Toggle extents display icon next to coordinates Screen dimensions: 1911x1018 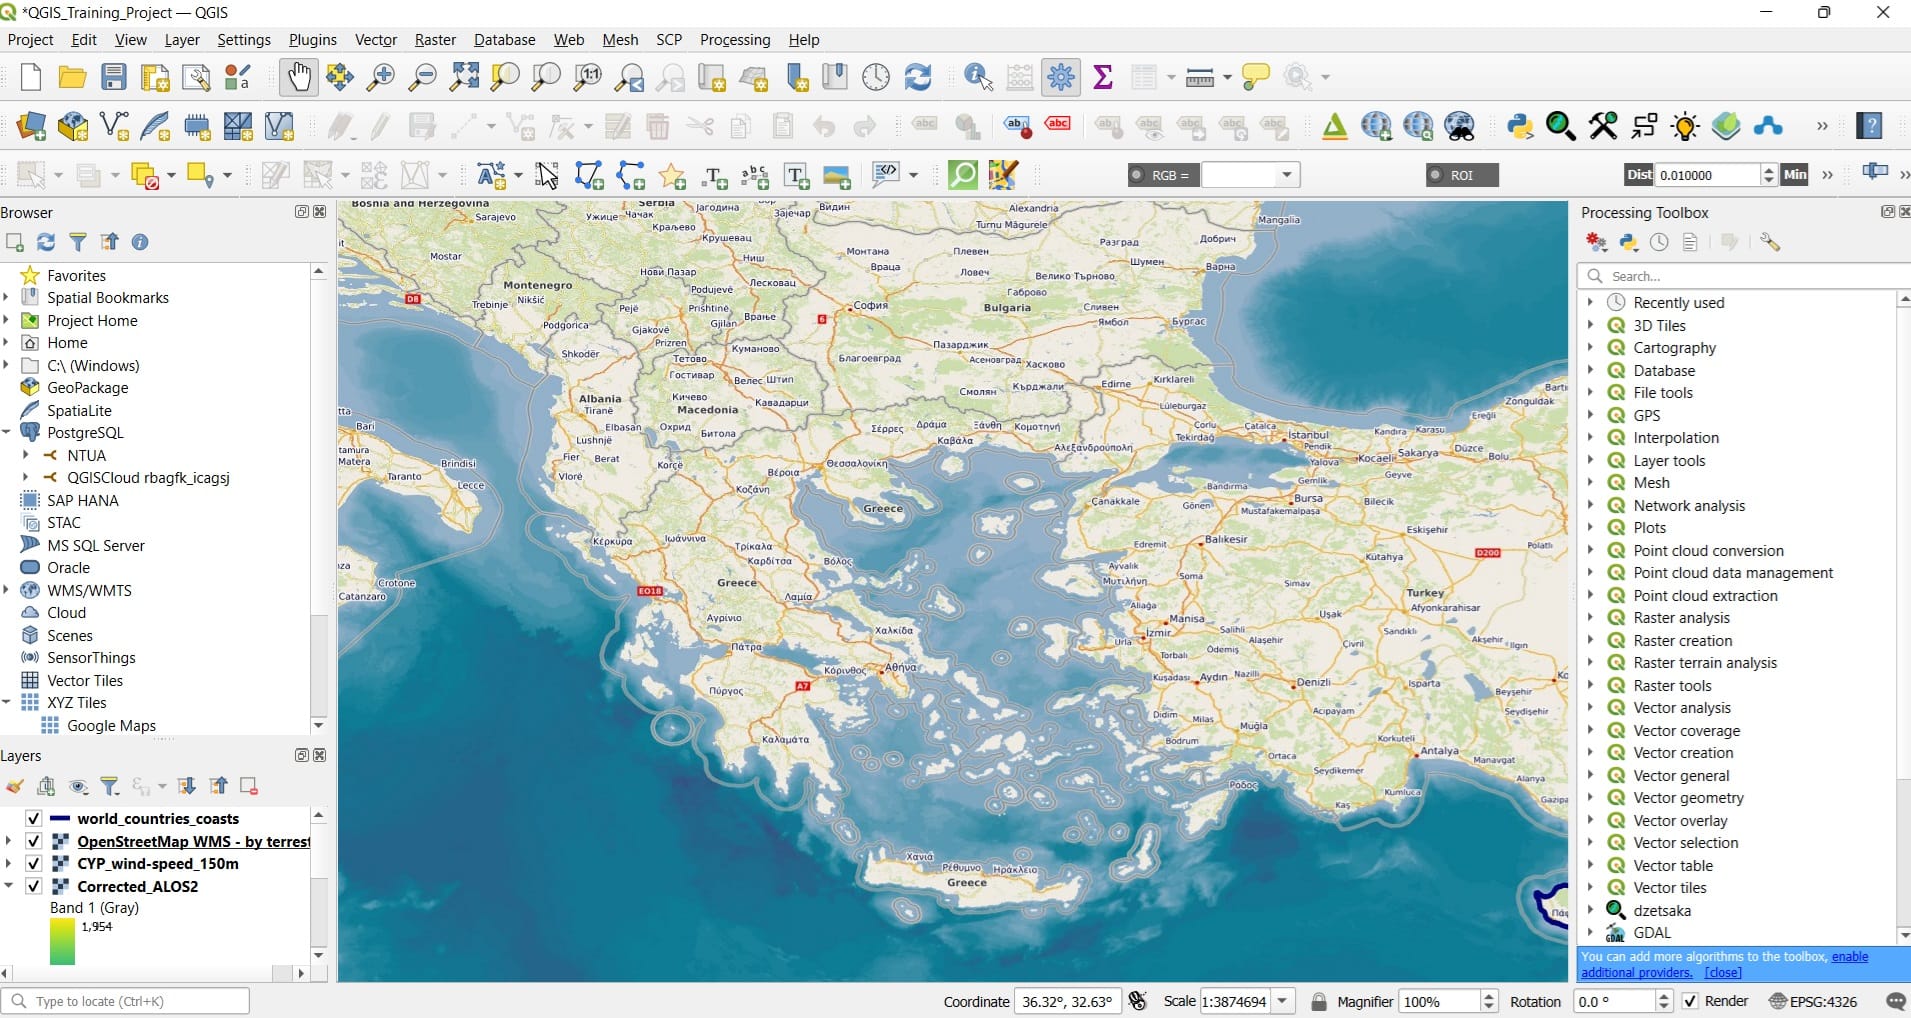pyautogui.click(x=1138, y=1001)
